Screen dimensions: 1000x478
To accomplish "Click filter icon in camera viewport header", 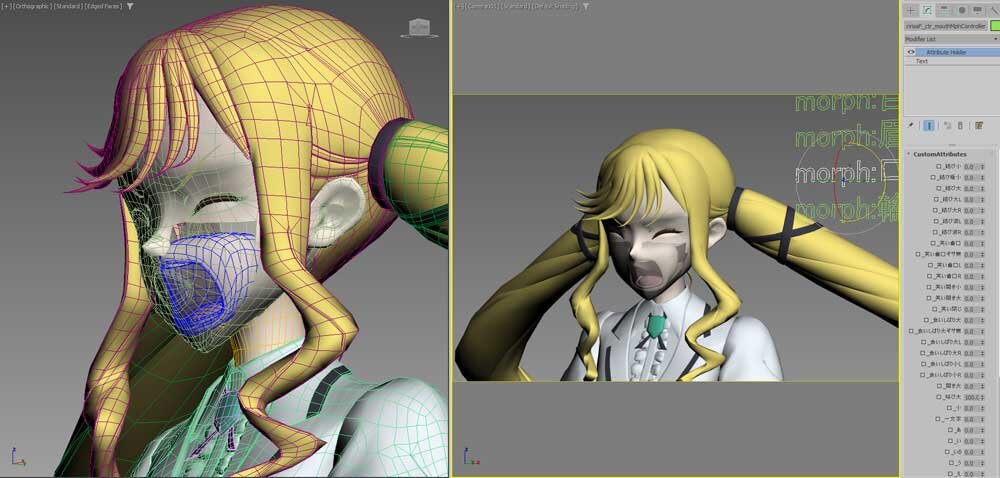I will [585, 6].
